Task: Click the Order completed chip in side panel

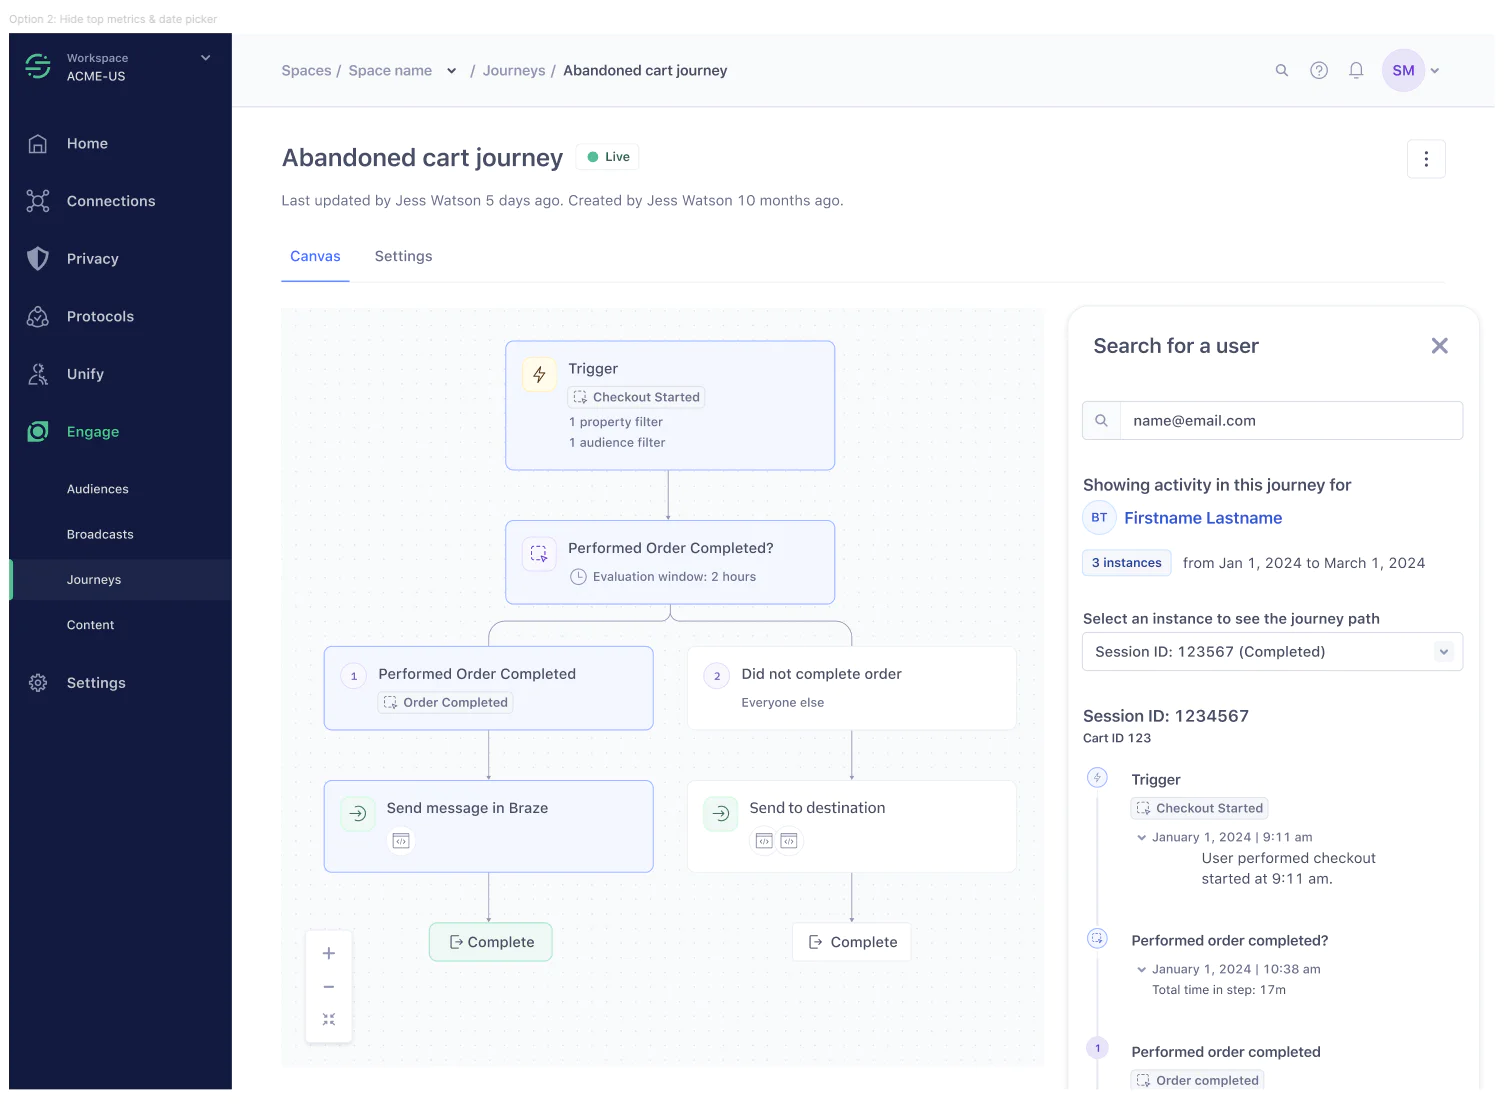Action: pos(1198,1080)
